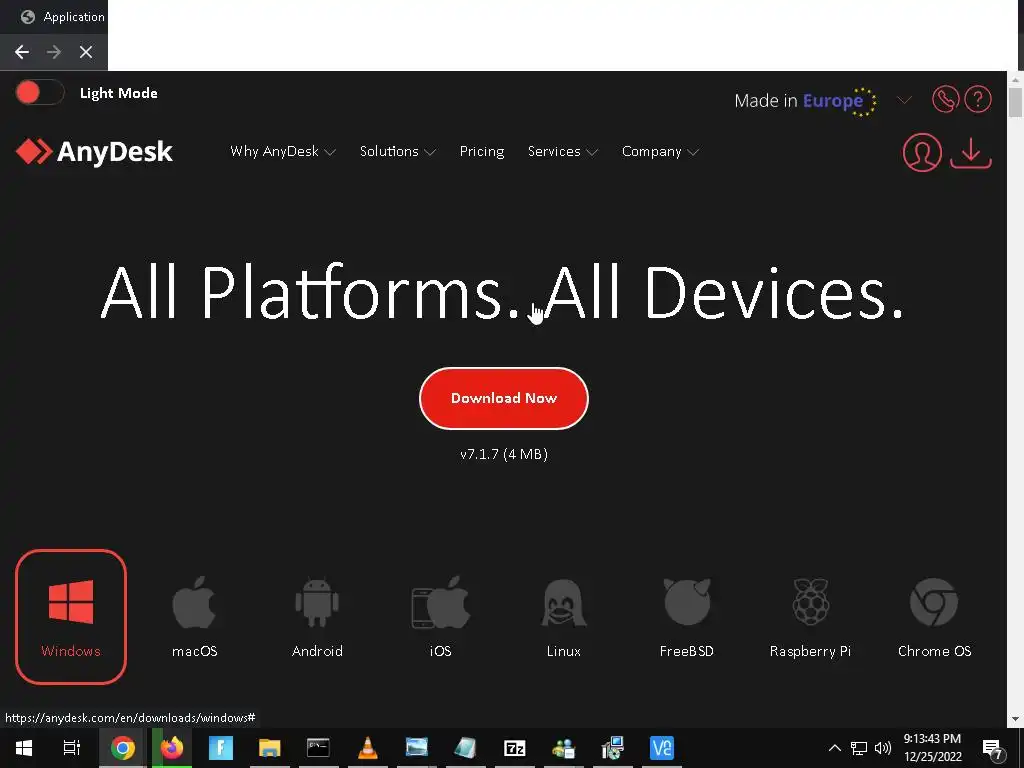The height and width of the screenshot is (768, 1024).
Task: Click the phone contact icon
Action: [x=945, y=99]
